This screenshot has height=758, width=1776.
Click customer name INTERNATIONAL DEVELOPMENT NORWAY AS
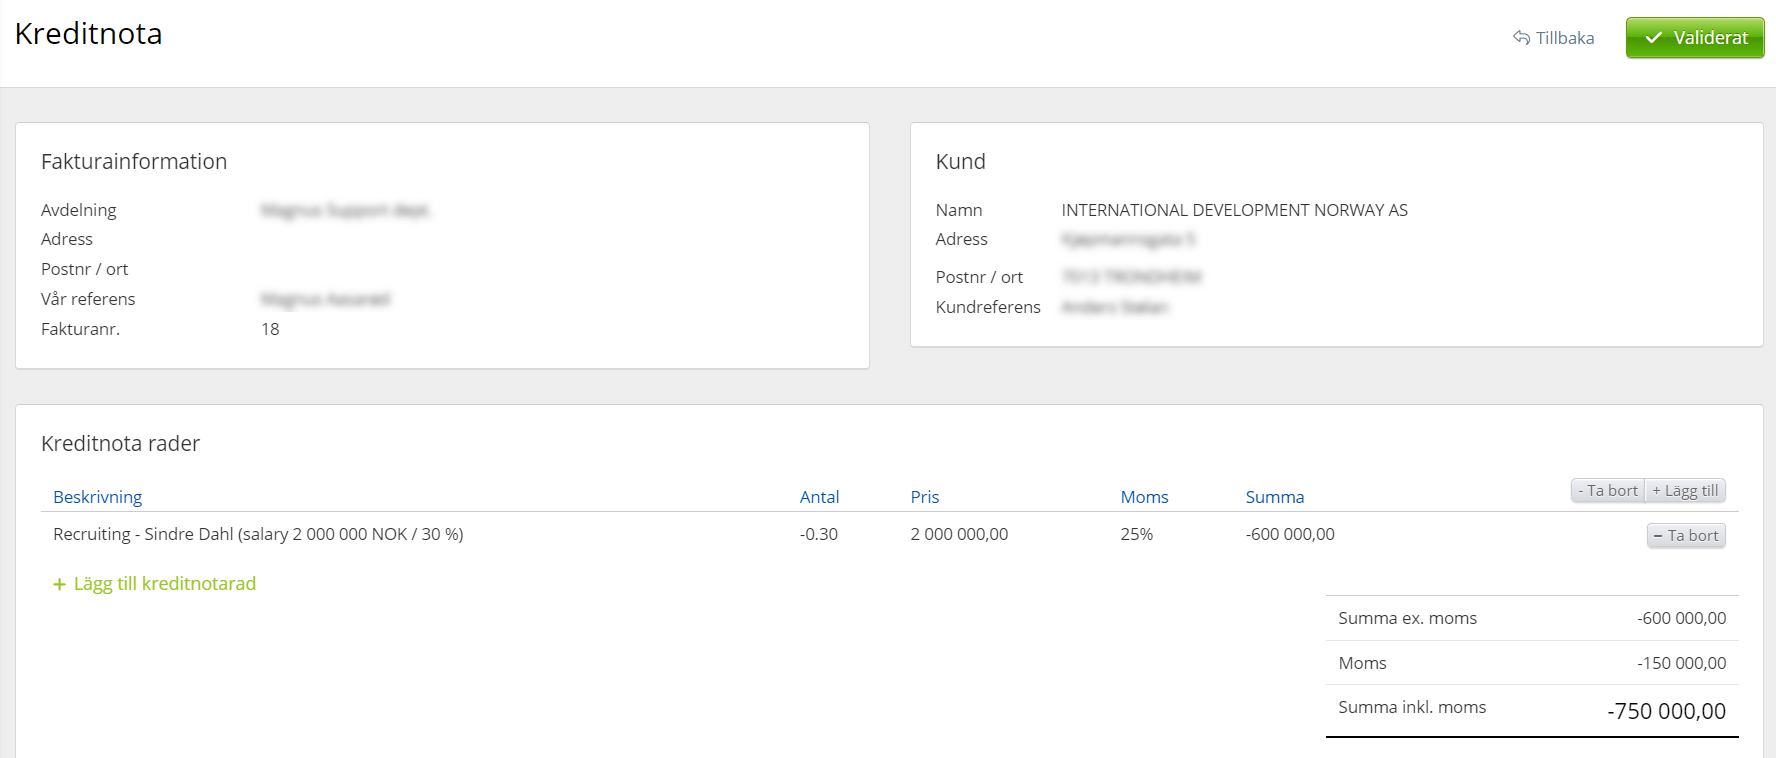click(x=1234, y=210)
